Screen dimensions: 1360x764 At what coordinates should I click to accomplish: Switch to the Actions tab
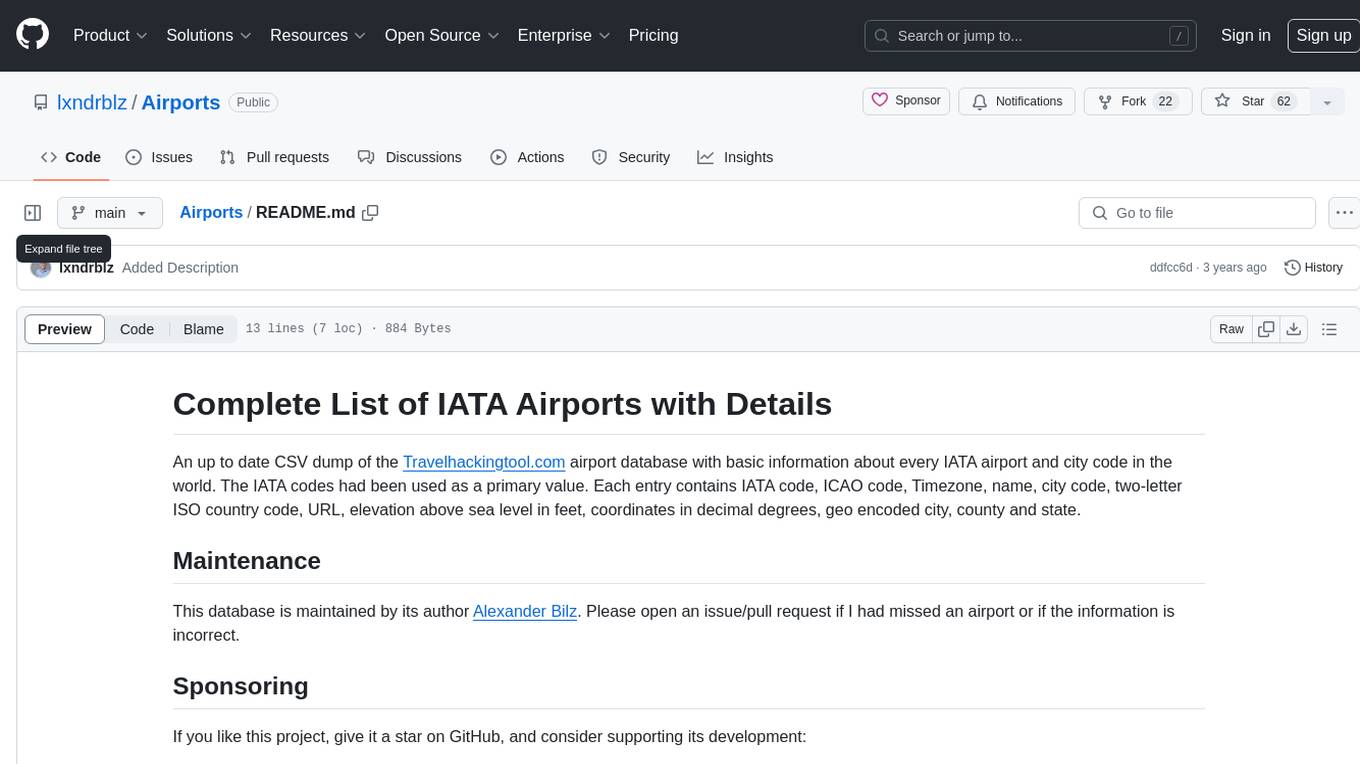coord(527,157)
